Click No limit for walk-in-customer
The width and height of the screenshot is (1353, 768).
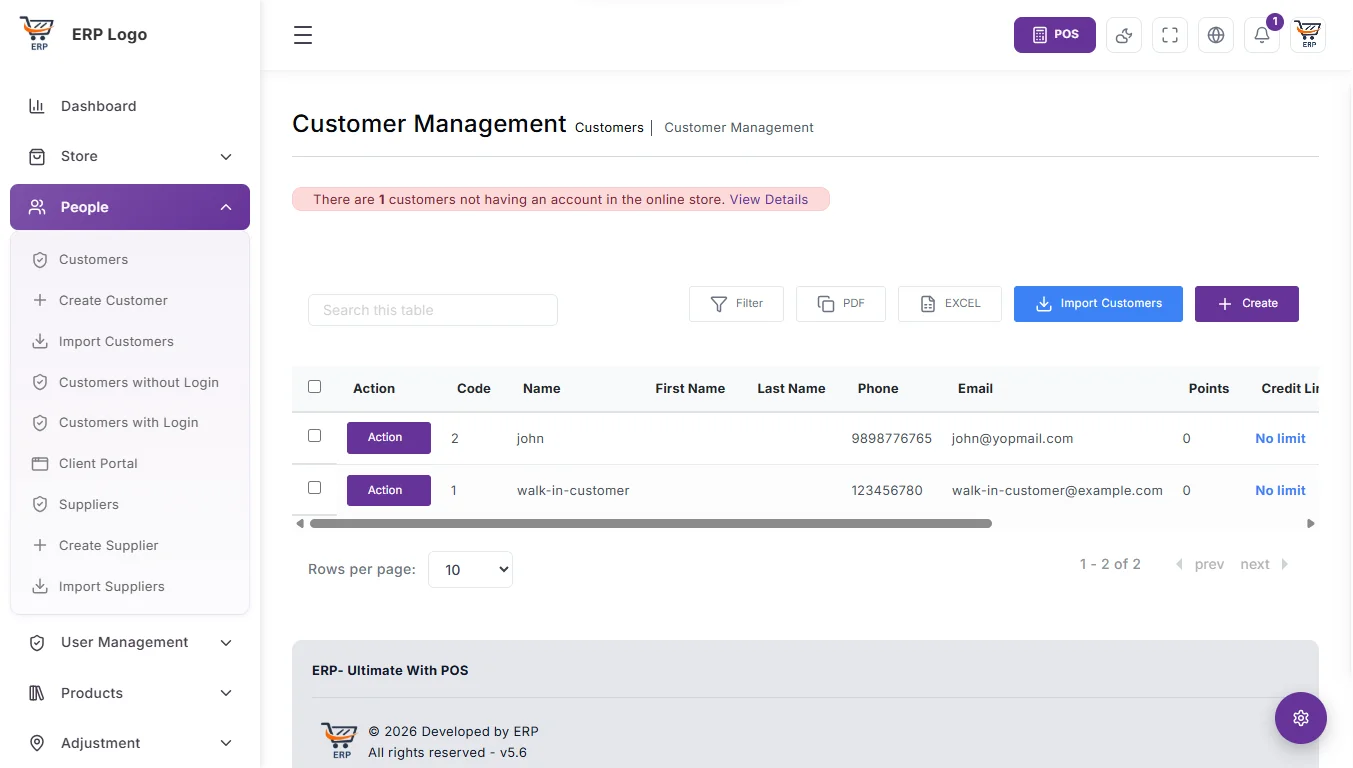point(1281,490)
